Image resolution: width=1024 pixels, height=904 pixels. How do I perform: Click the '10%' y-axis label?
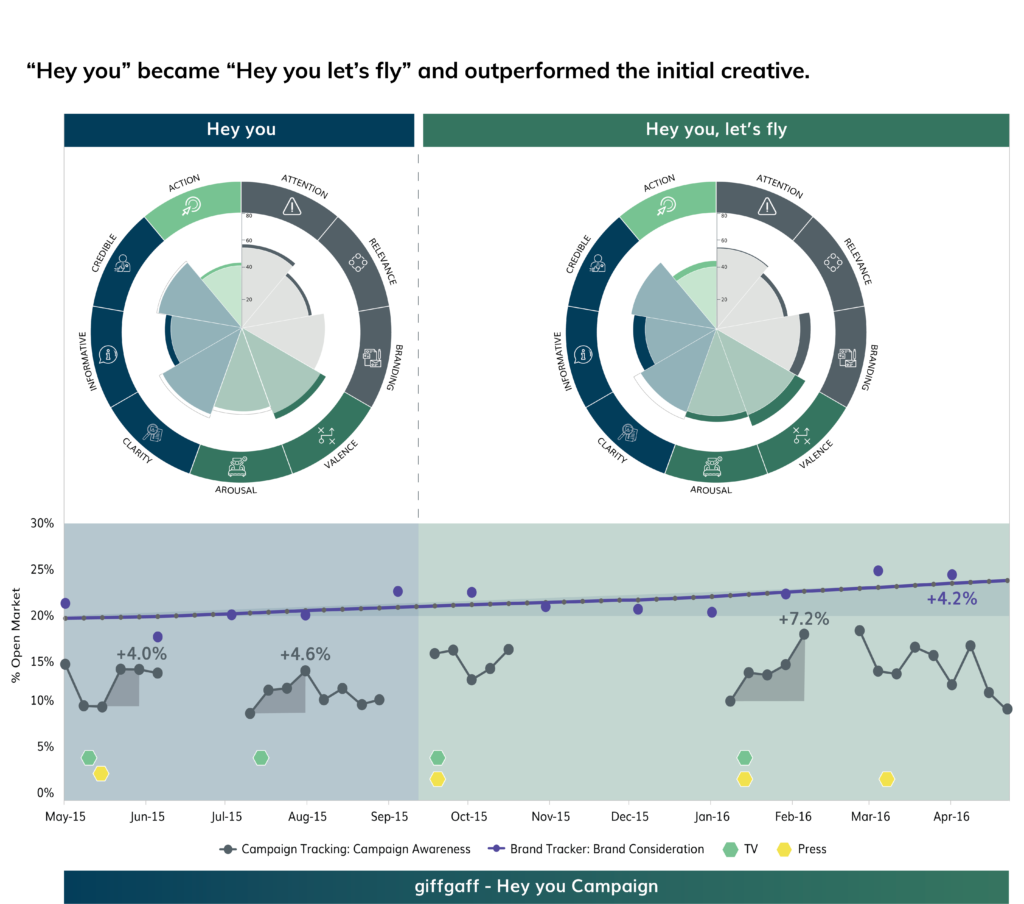(42, 700)
